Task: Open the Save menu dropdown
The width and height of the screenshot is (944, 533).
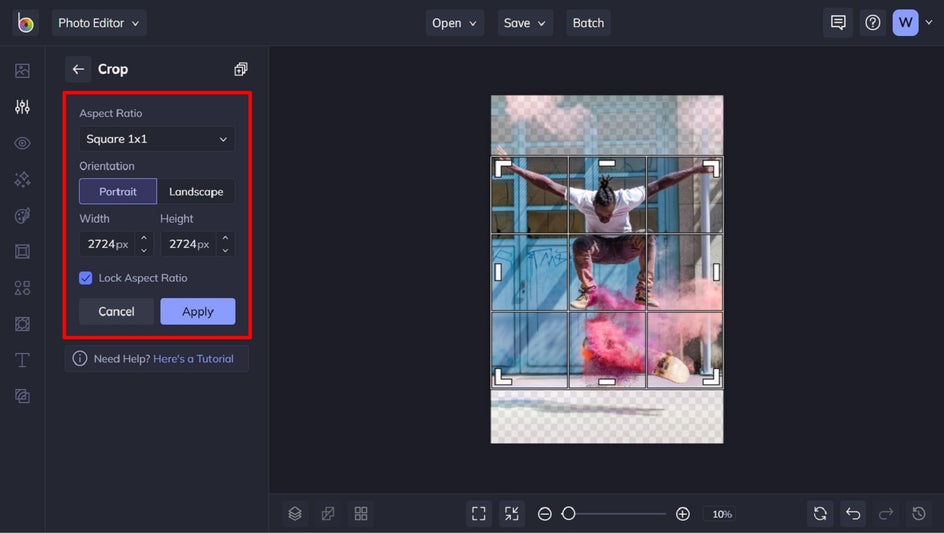Action: [525, 23]
